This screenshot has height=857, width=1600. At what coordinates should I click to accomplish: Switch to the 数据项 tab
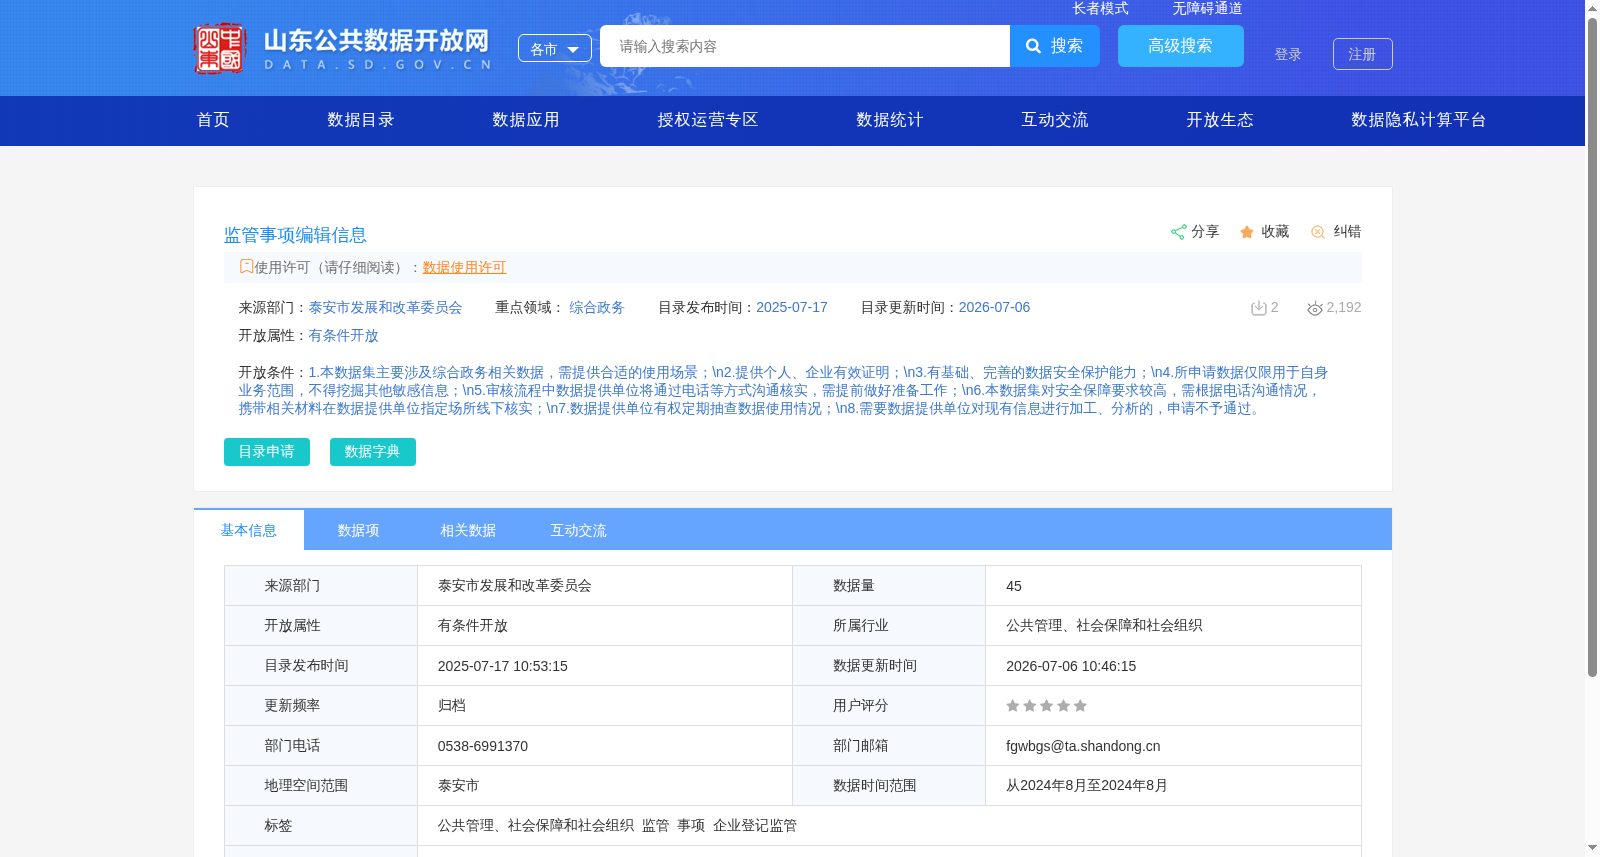pos(359,530)
